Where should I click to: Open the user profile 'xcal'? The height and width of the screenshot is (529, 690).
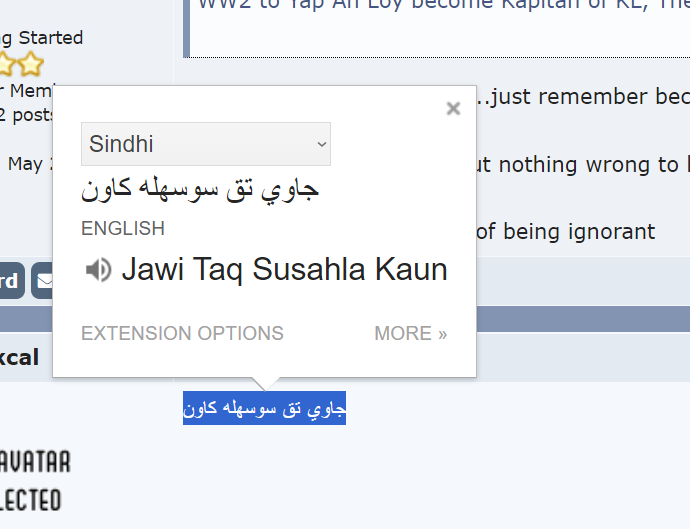pyautogui.click(x=19, y=357)
